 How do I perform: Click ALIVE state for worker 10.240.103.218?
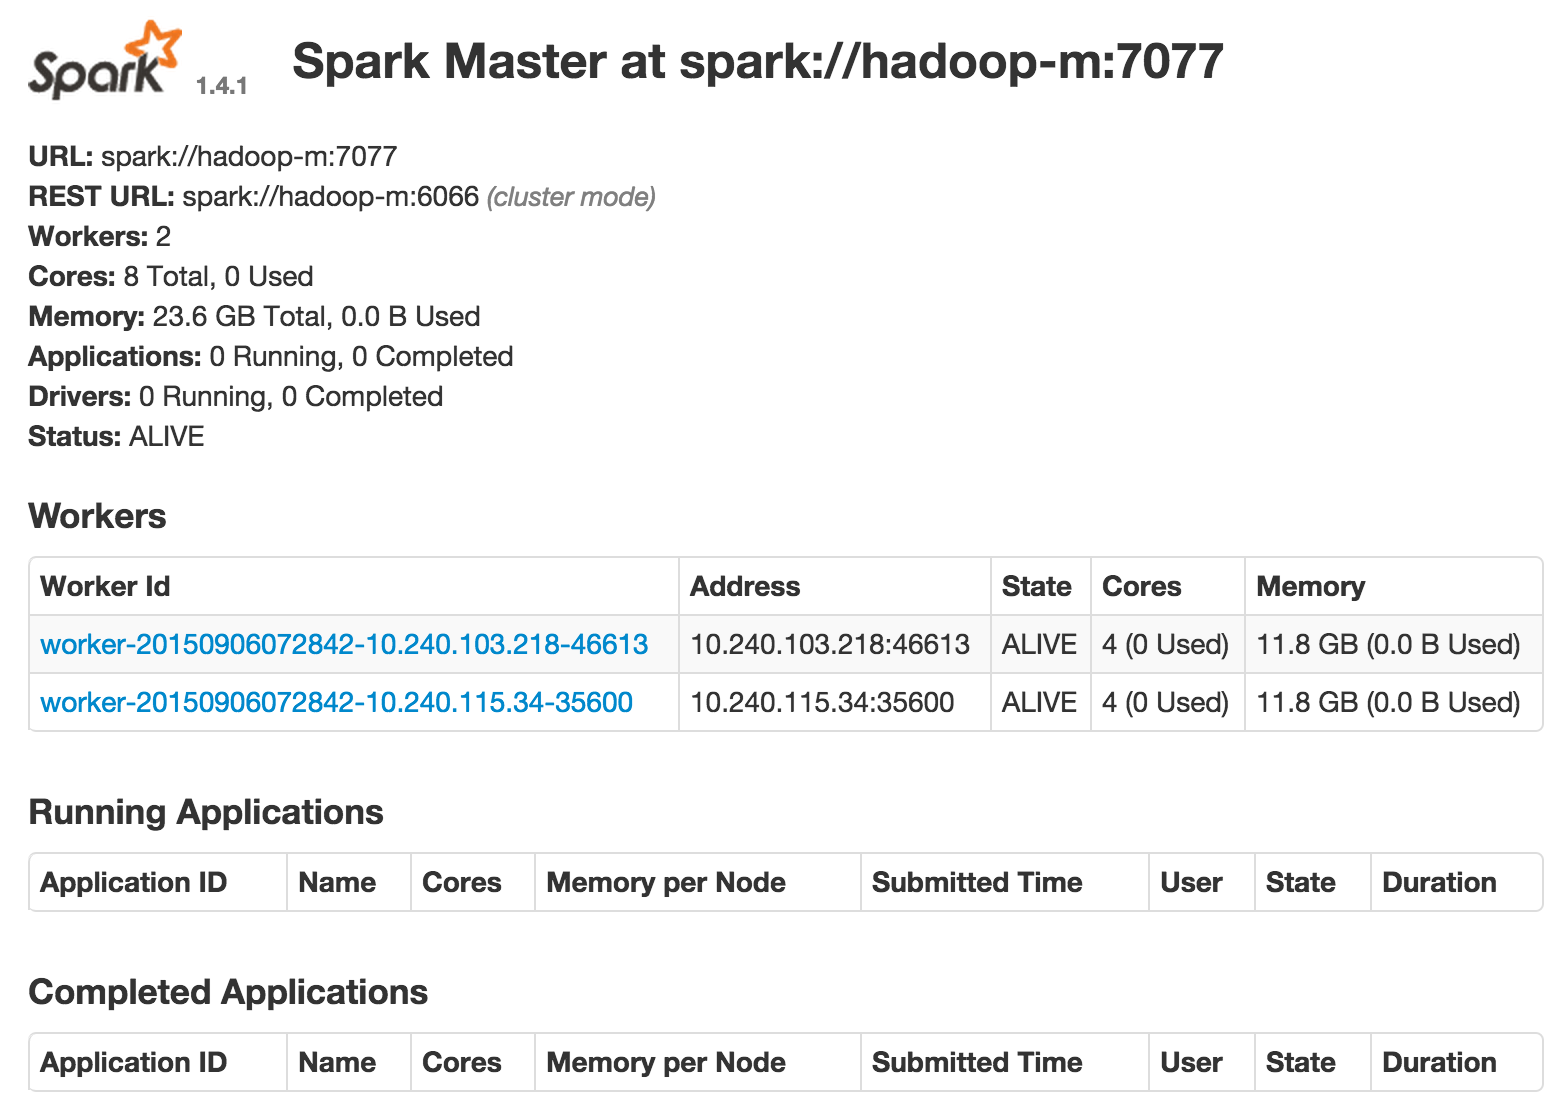tap(1039, 644)
